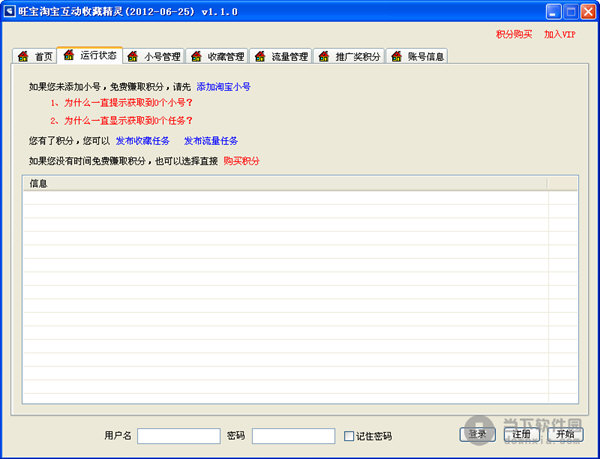Click the app icon in title bar
This screenshot has height=459, width=600.
[x=10, y=11]
